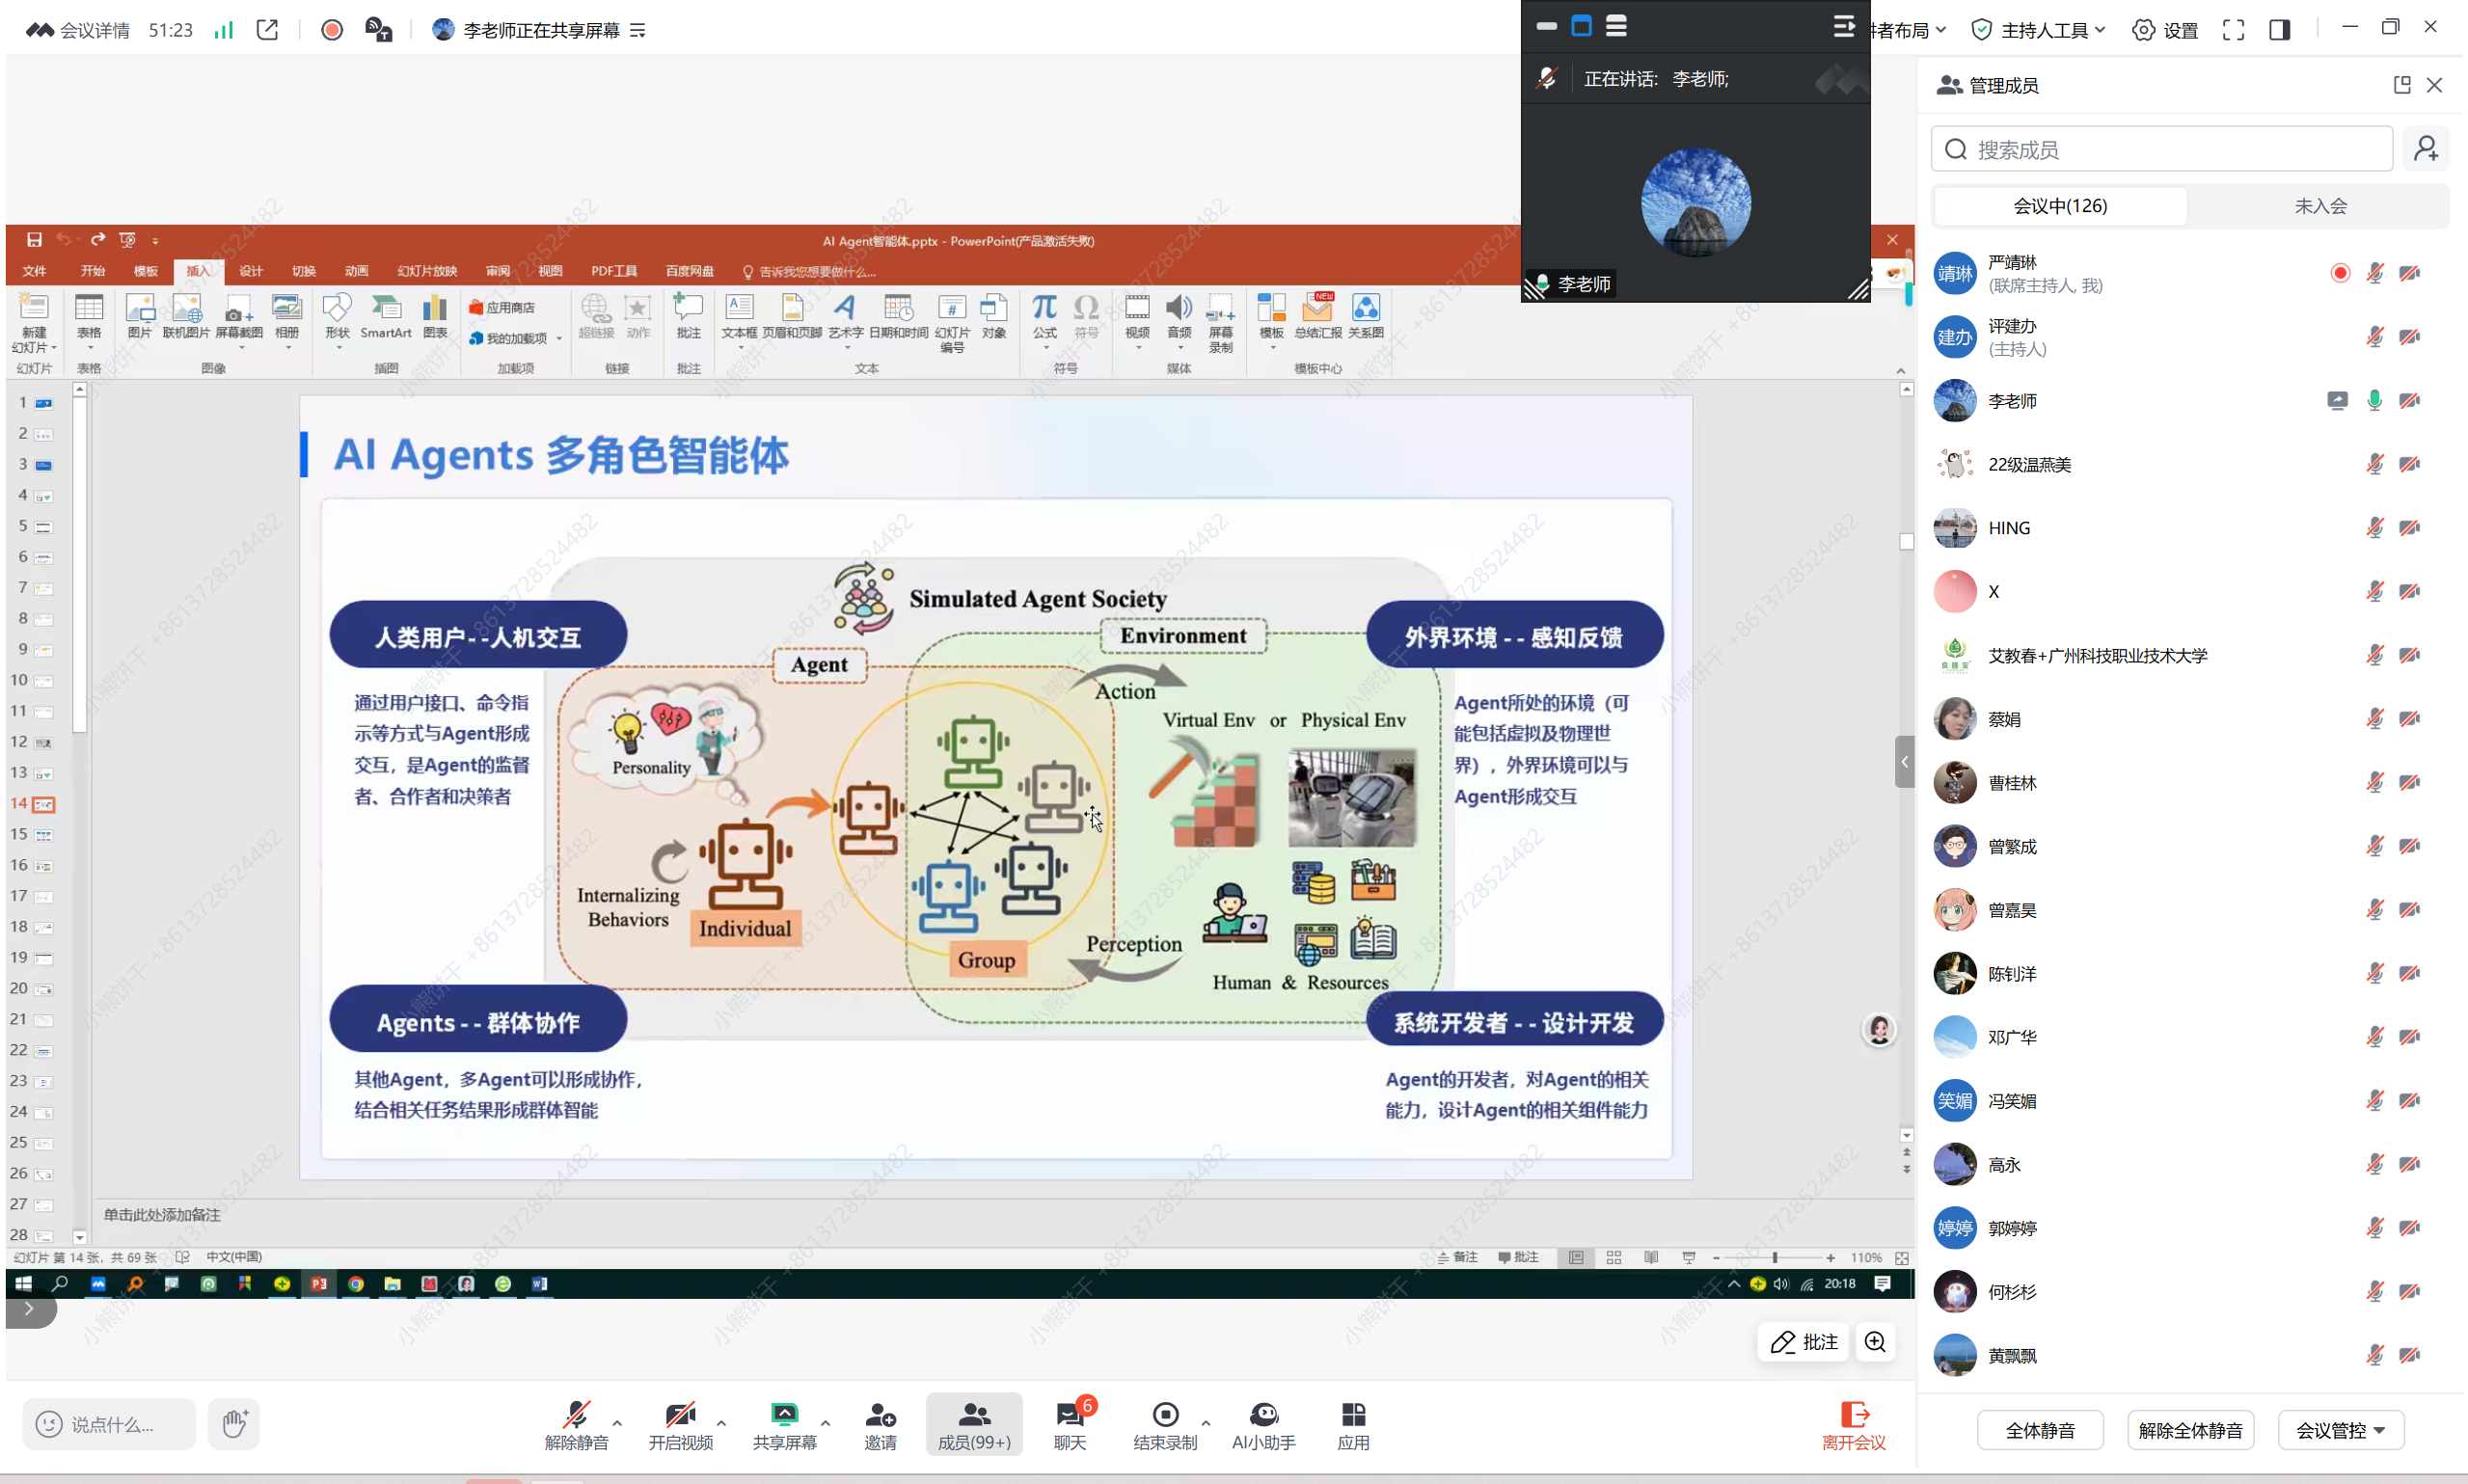Click the 设置 gear icon
This screenshot has height=1484, width=2468.
pyautogui.click(x=2143, y=30)
